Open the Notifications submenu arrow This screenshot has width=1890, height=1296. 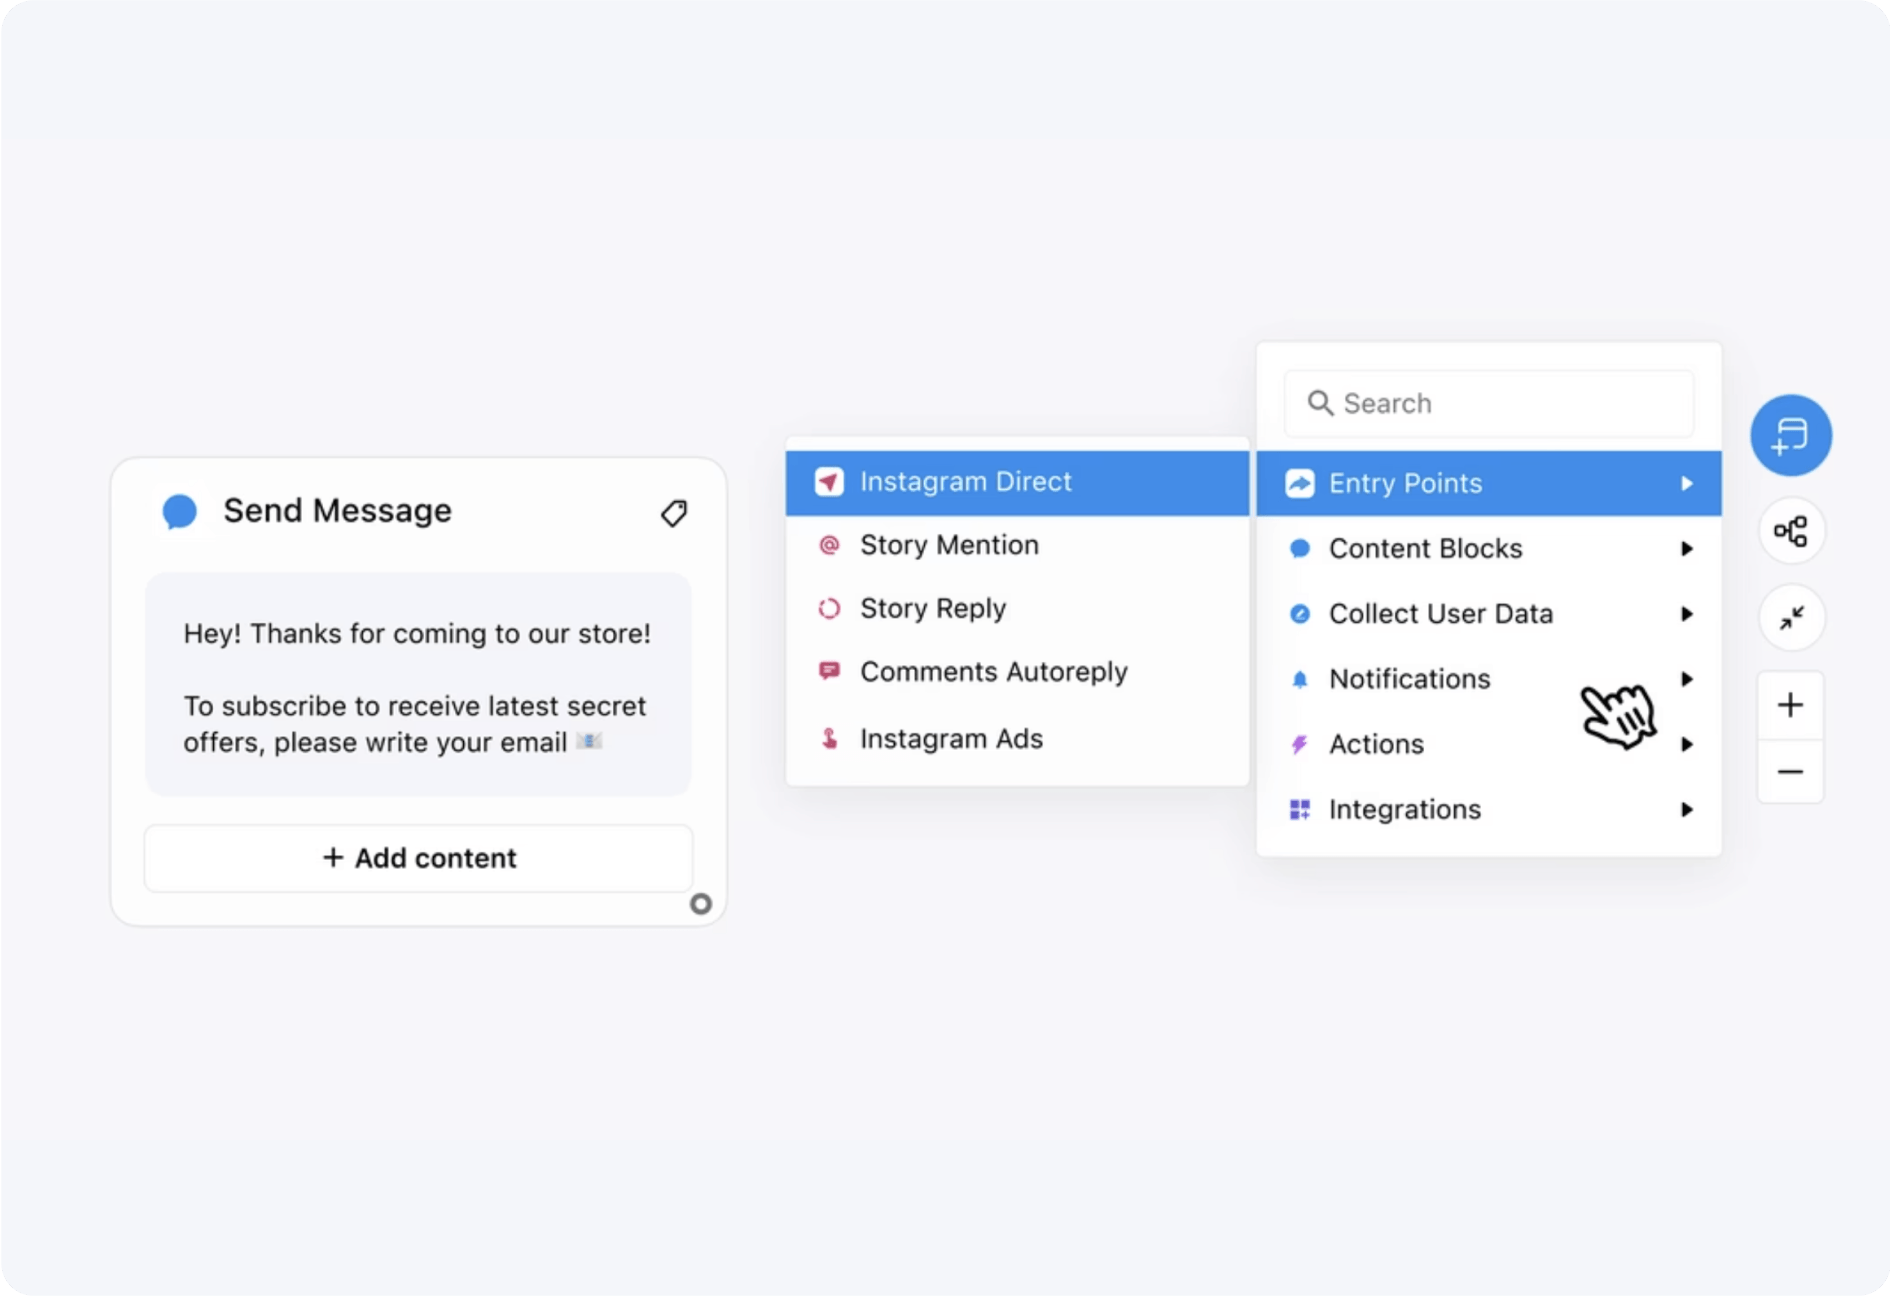click(1686, 679)
